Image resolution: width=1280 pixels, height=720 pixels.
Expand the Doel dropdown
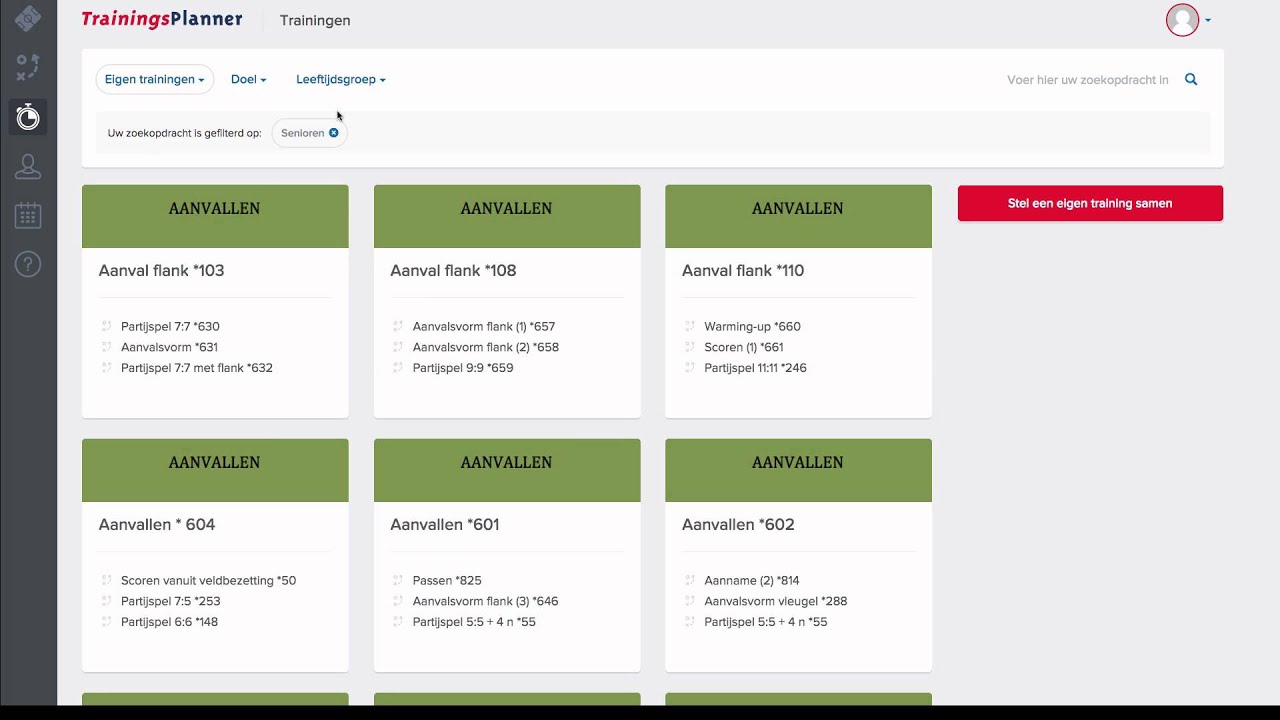[x=249, y=80]
